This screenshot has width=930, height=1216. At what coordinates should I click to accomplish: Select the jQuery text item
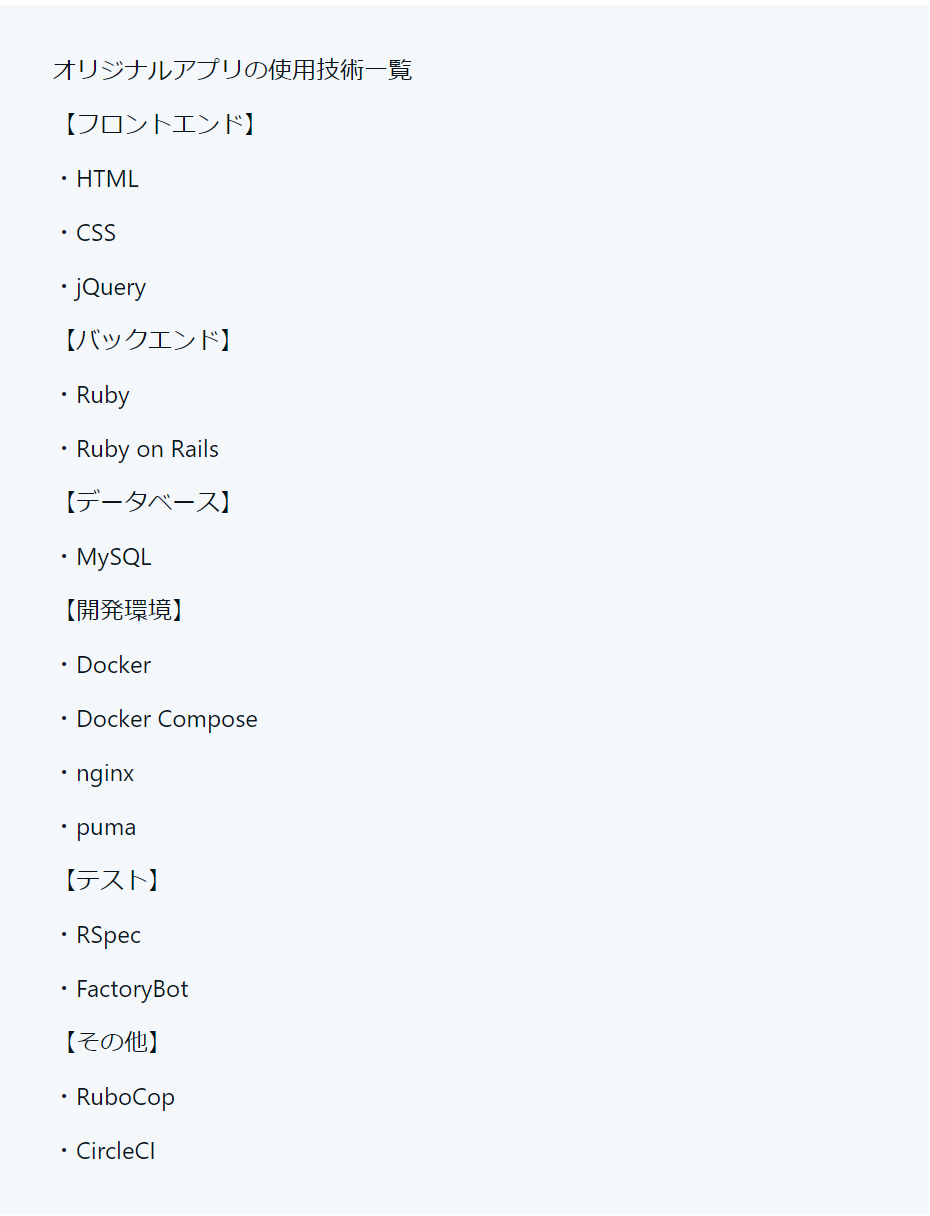click(111, 287)
